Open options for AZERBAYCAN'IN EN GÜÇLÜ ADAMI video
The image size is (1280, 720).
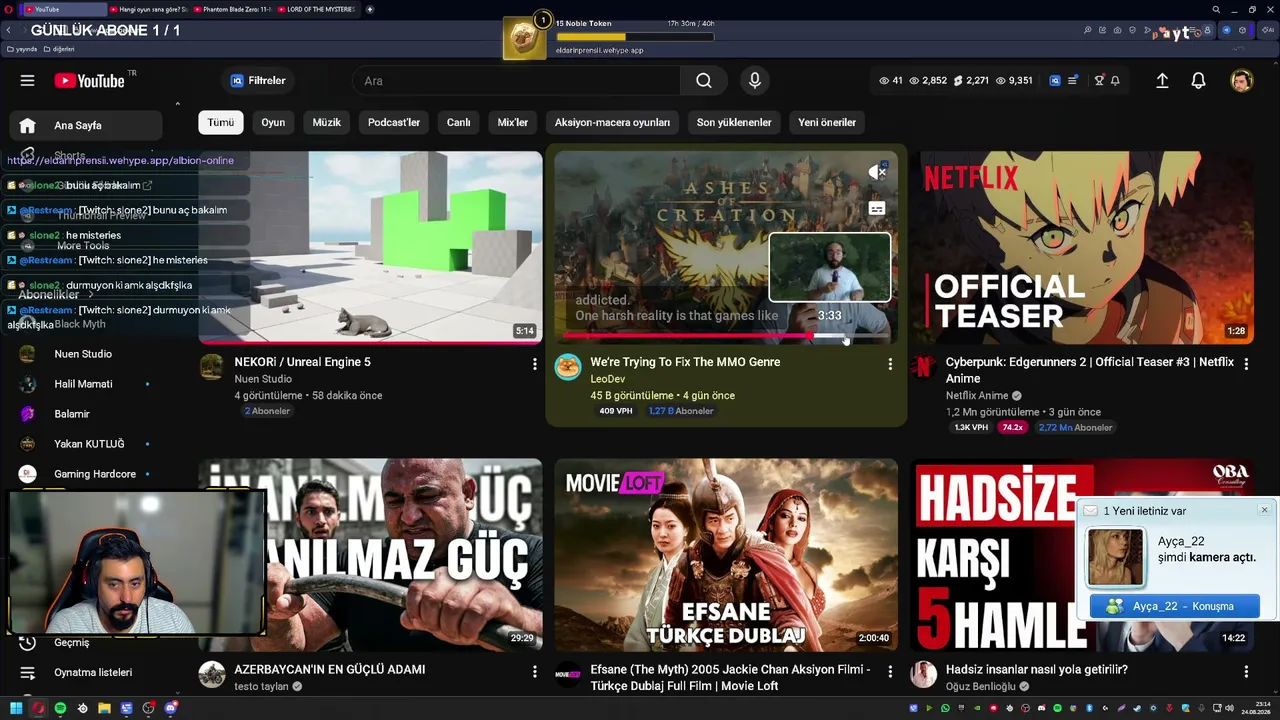pos(534,671)
